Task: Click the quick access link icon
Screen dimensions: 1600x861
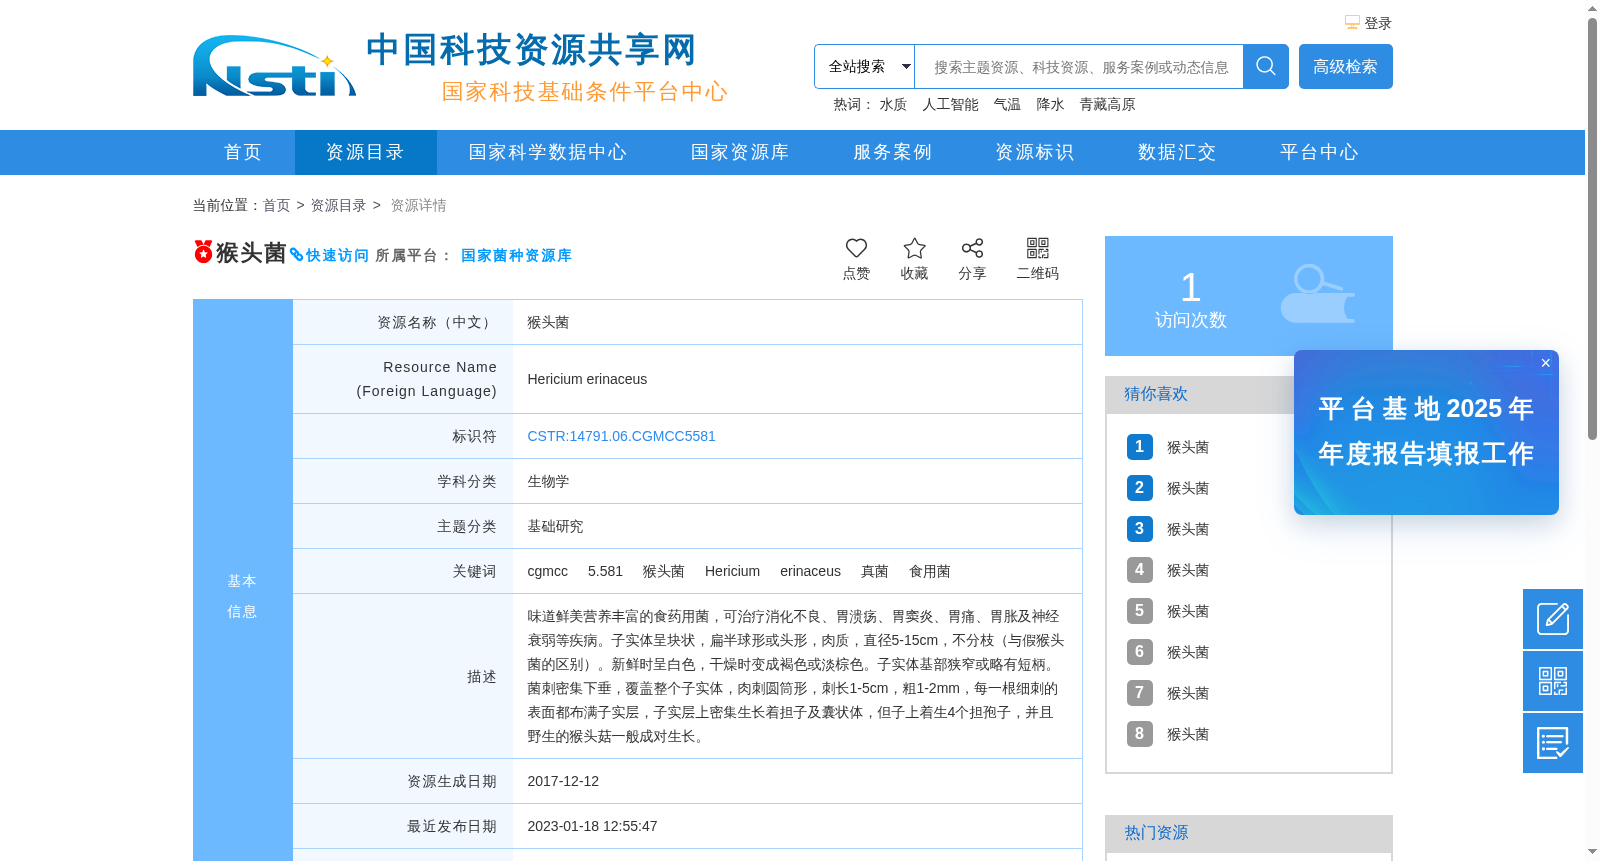Action: coord(297,255)
